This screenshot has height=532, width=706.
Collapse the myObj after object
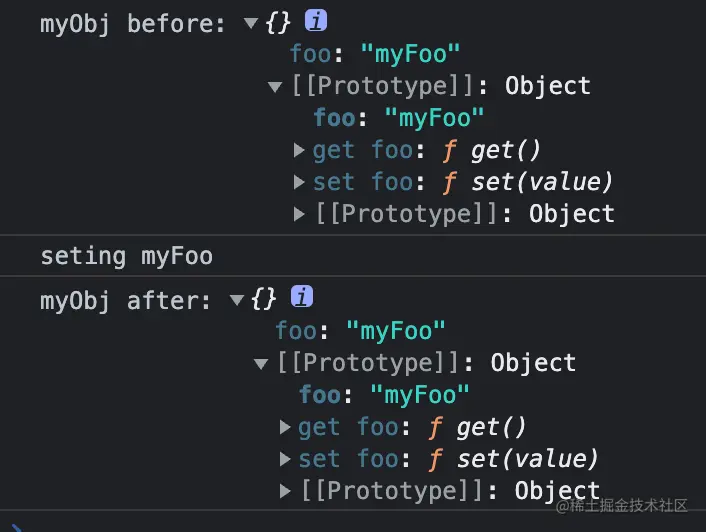[237, 299]
